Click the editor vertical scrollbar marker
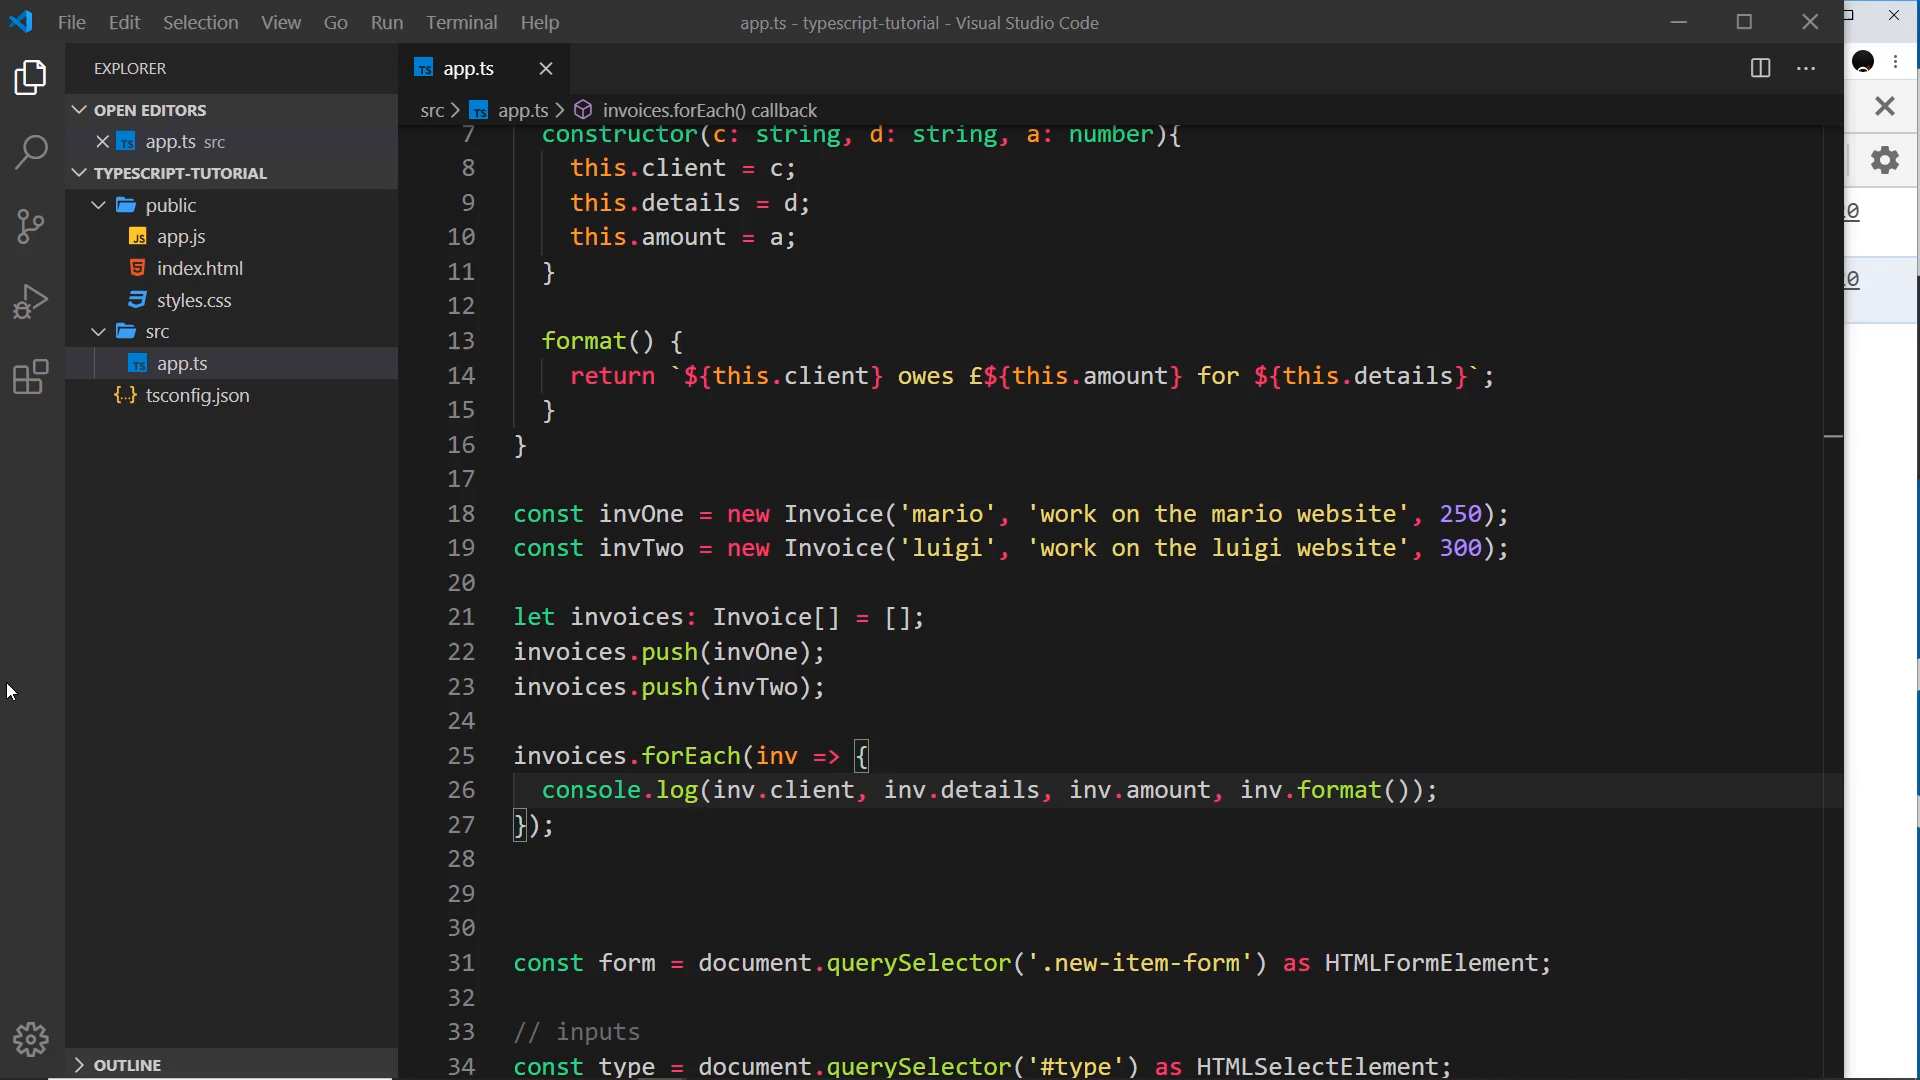This screenshot has width=1920, height=1080. (x=1833, y=437)
